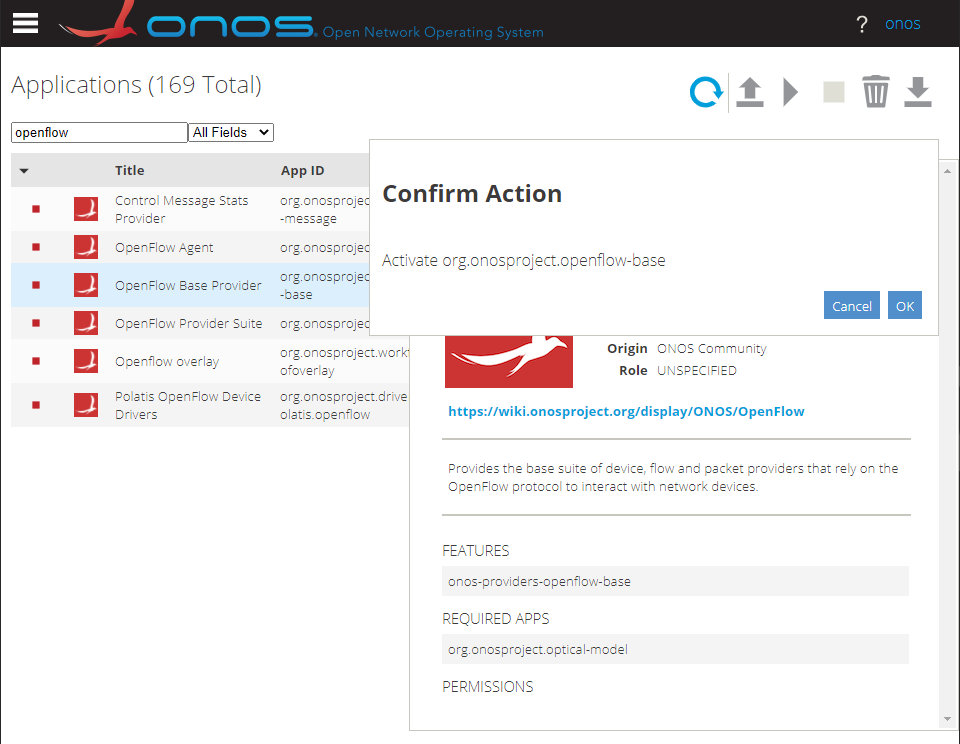Select the Openflow overlay row
Image resolution: width=960 pixels, height=744 pixels.
[210, 361]
